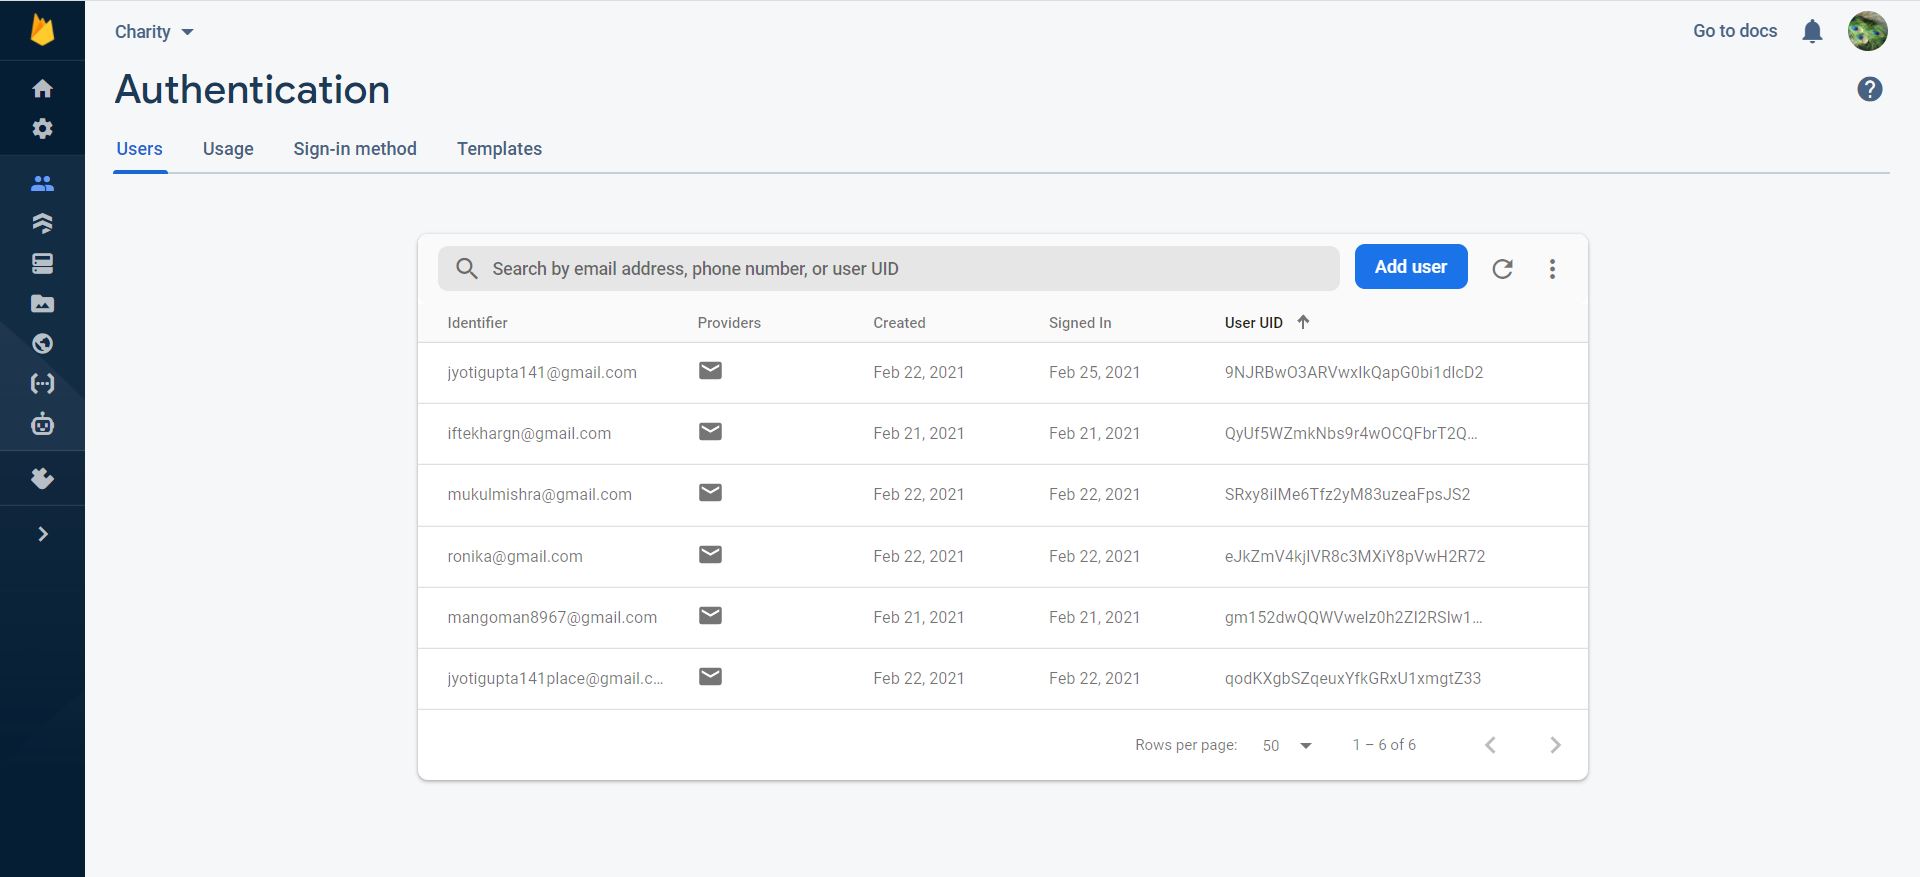Open the Templates tab

499,149
